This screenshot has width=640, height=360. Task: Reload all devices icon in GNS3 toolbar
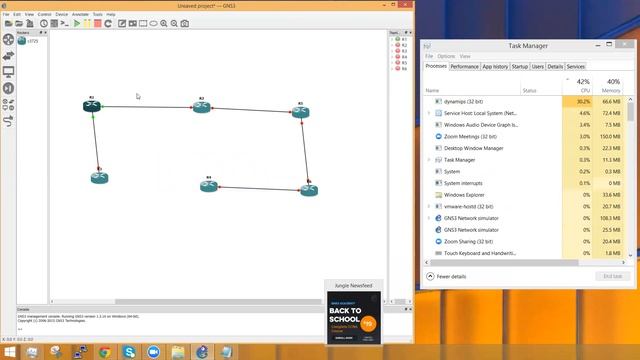(x=108, y=24)
